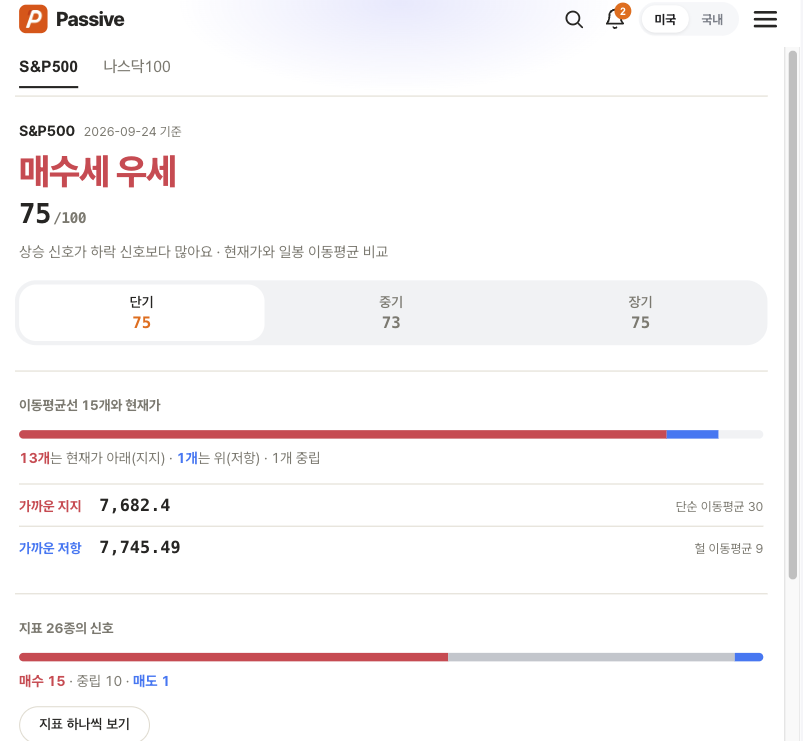This screenshot has height=741, width=803.
Task: Click the 매수세 우세 headline
Action: [98, 172]
